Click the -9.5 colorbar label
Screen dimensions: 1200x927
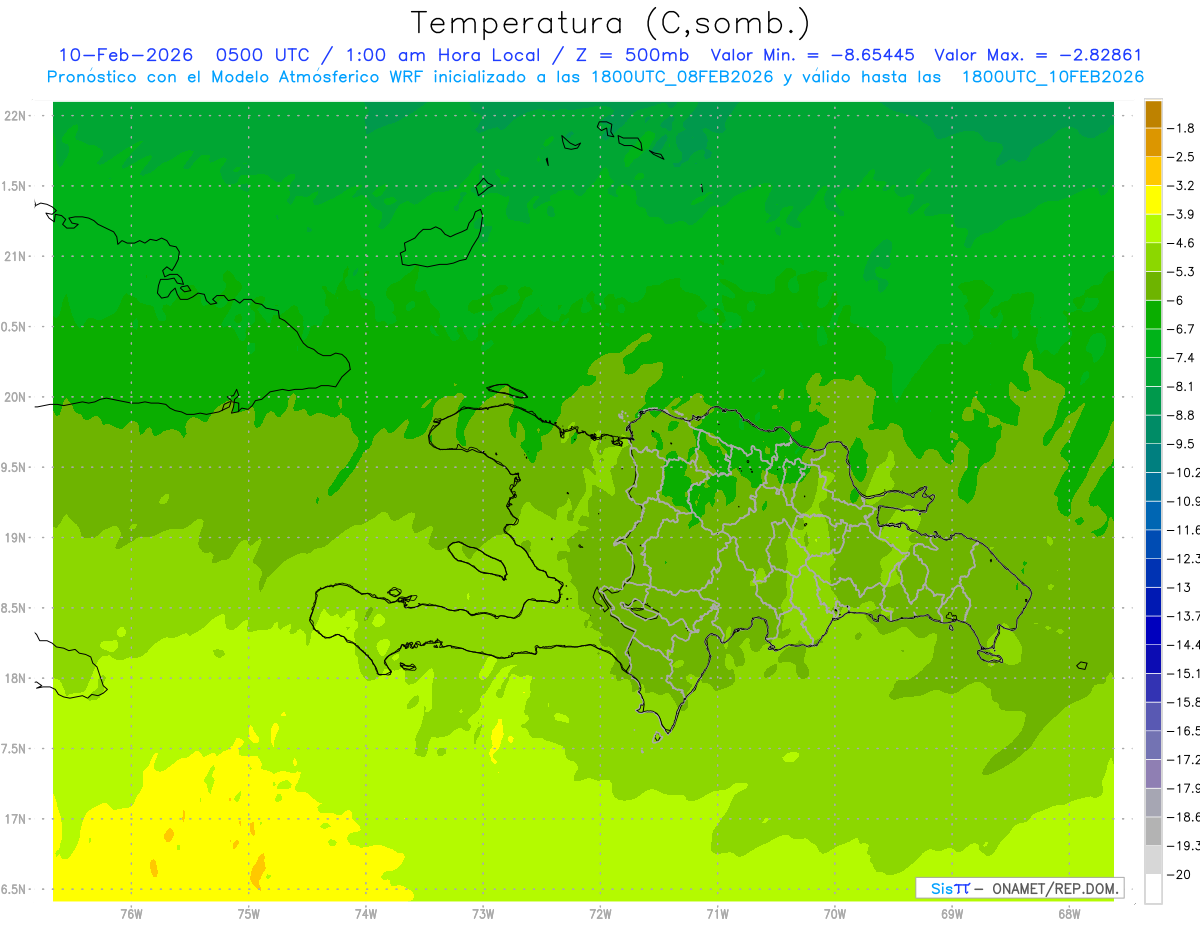point(1180,443)
